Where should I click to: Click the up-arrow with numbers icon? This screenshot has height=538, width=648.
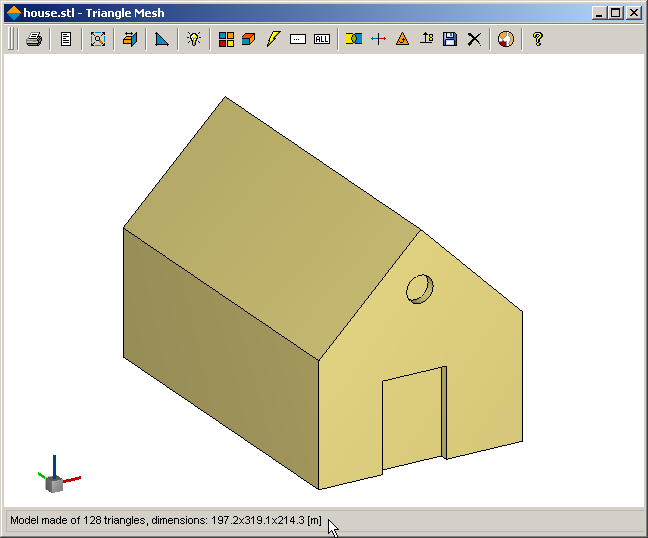[x=426, y=39]
